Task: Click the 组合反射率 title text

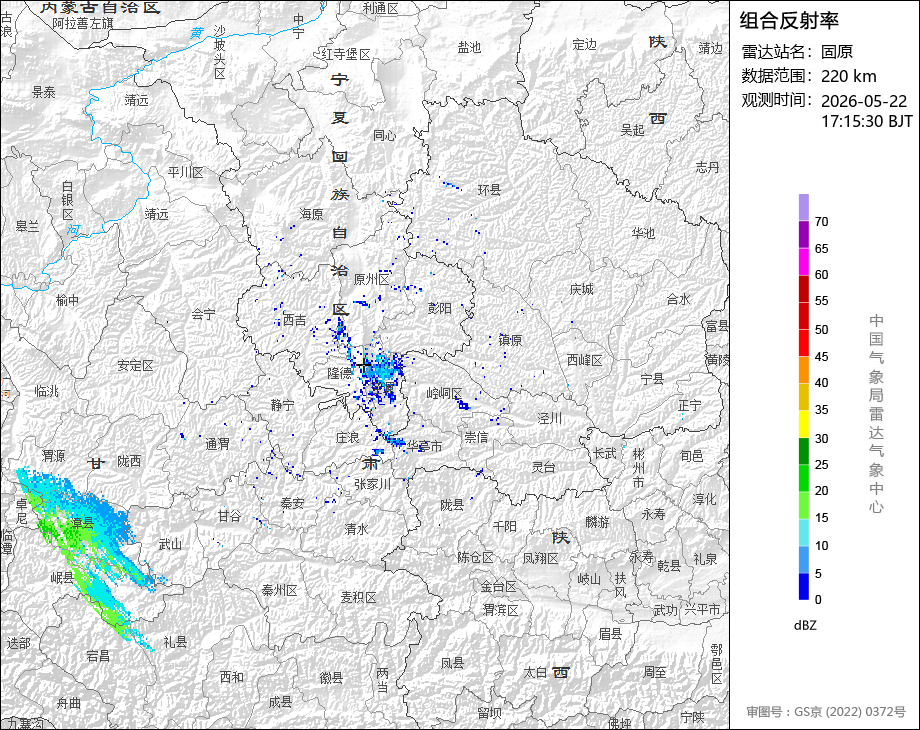Action: (x=789, y=21)
